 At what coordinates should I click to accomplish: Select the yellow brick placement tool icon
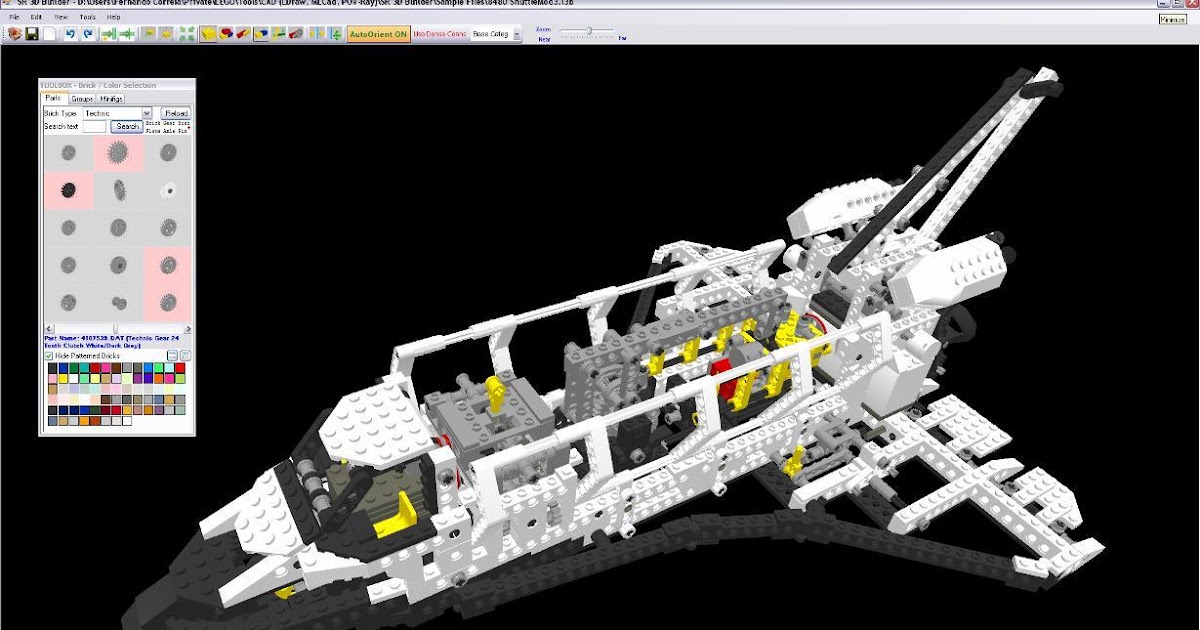pos(210,33)
